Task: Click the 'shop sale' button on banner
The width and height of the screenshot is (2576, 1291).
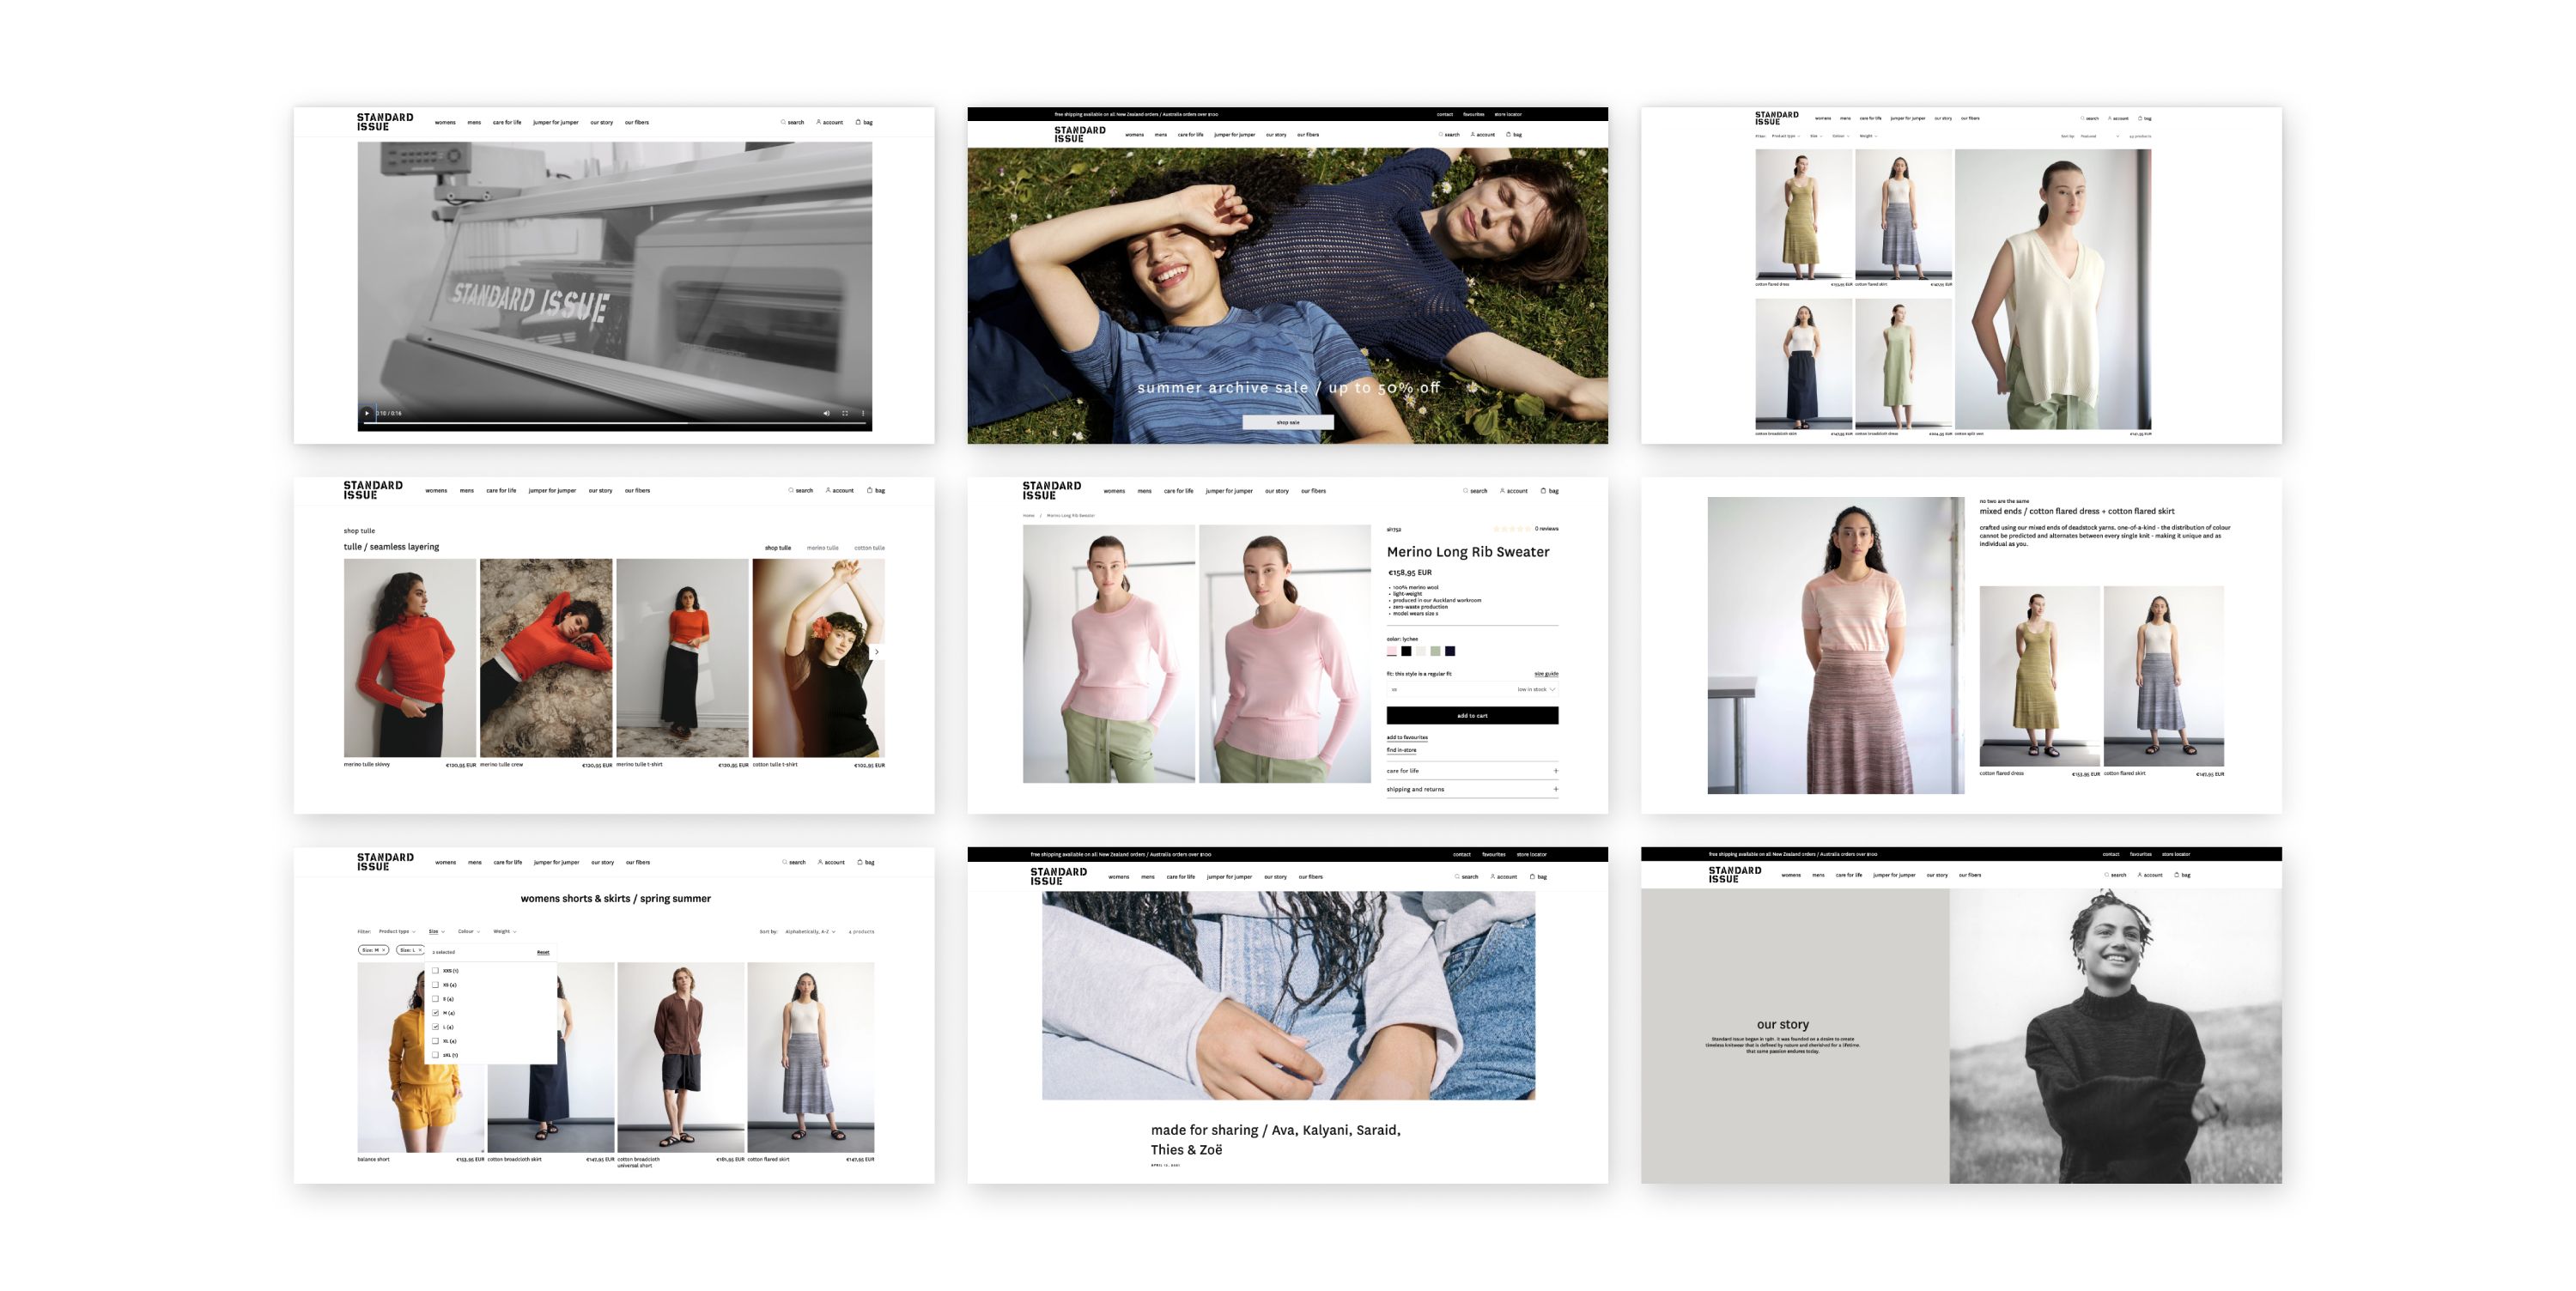Action: (x=1287, y=422)
